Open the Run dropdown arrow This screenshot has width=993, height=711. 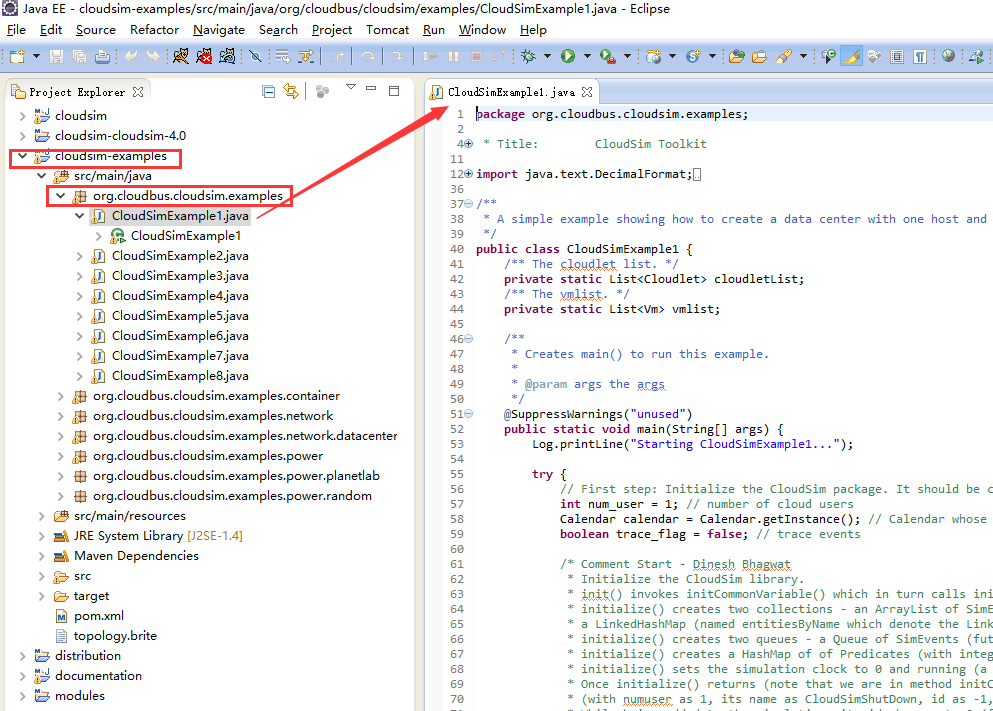pos(587,56)
